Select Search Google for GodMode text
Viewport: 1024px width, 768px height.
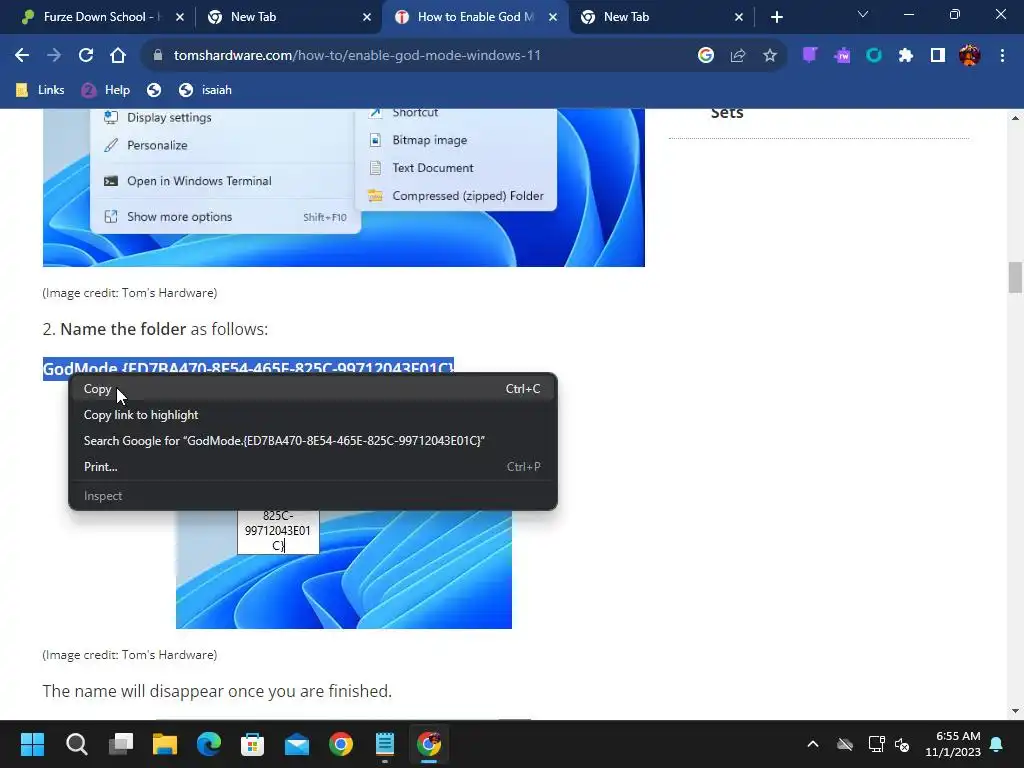pos(312,441)
